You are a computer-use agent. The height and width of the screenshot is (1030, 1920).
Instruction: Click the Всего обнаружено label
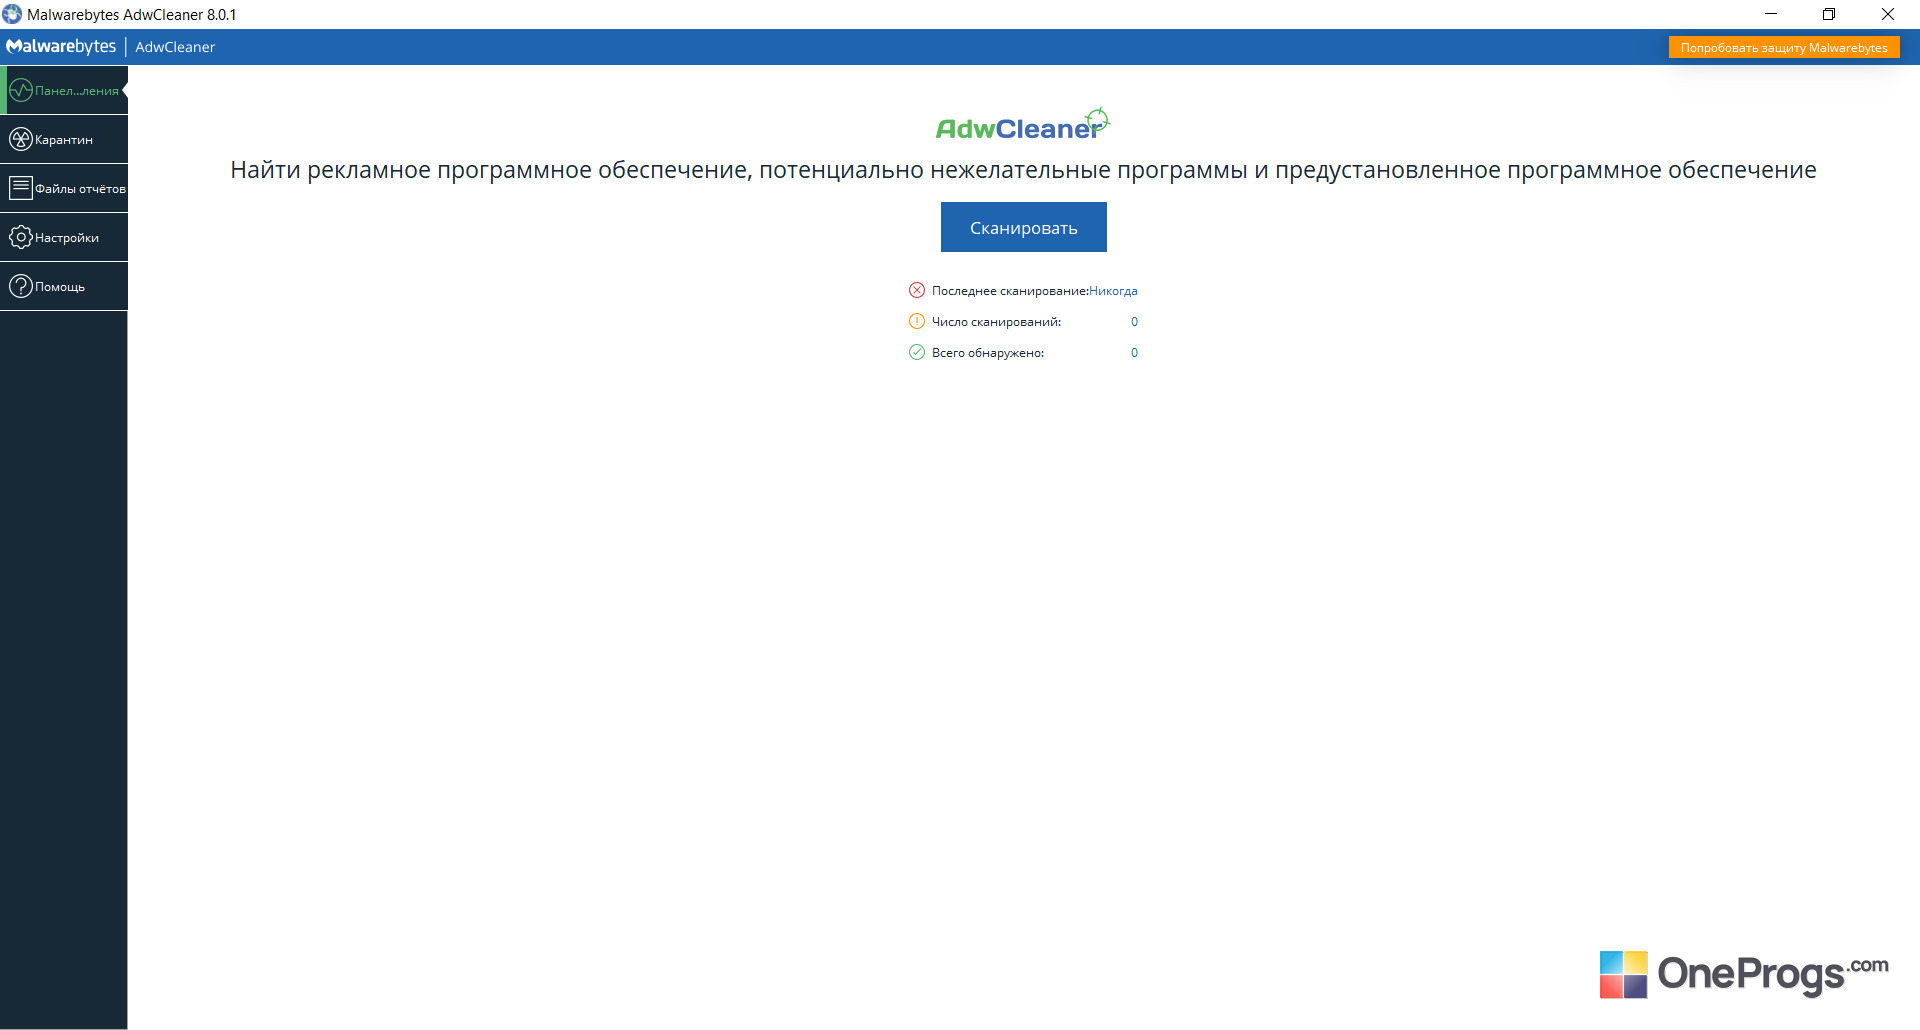(x=988, y=353)
